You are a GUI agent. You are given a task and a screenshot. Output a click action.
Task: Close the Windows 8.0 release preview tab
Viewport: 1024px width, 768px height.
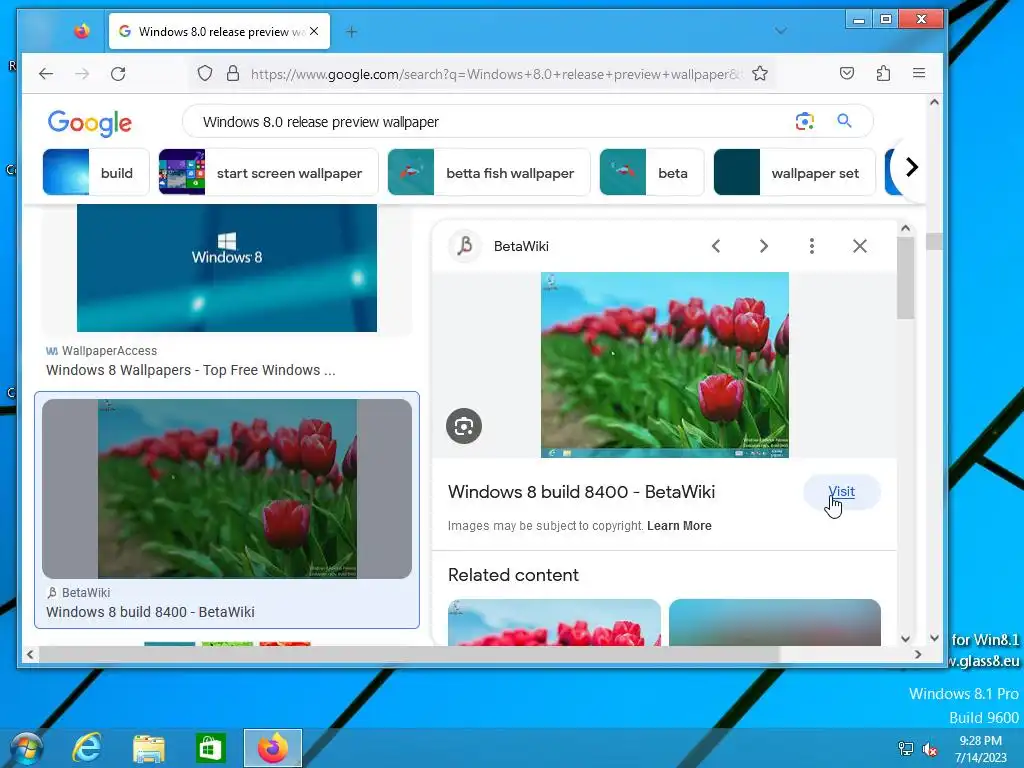click(314, 31)
